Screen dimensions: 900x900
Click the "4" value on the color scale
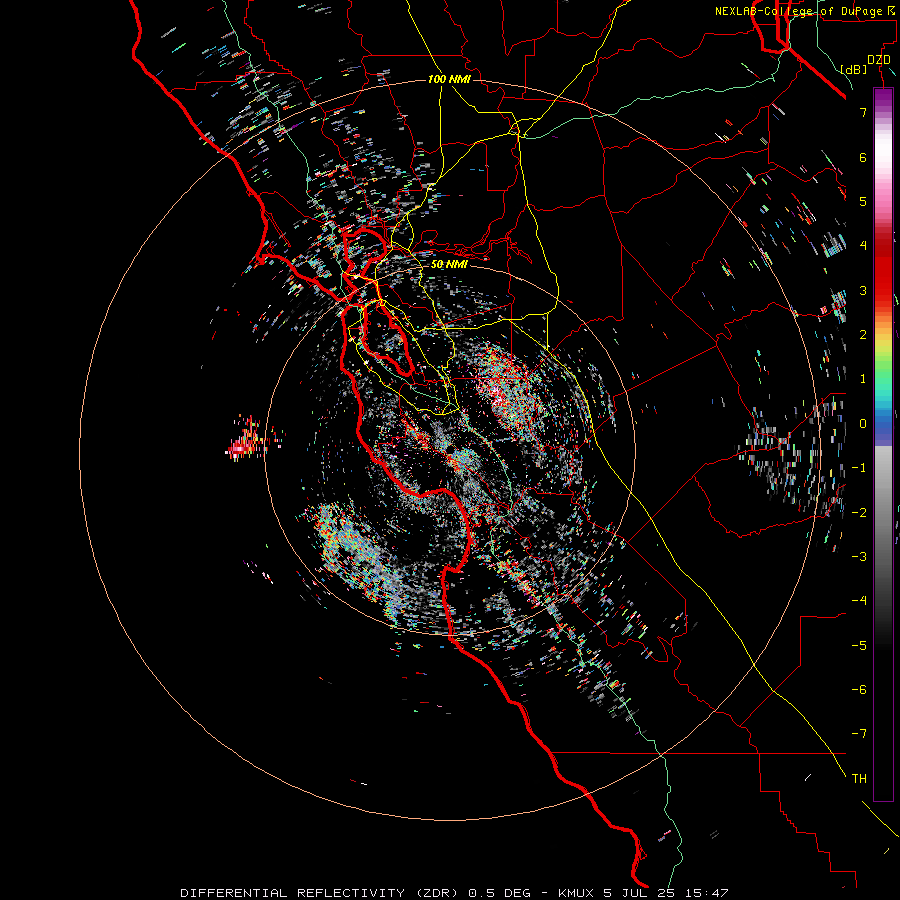(863, 246)
